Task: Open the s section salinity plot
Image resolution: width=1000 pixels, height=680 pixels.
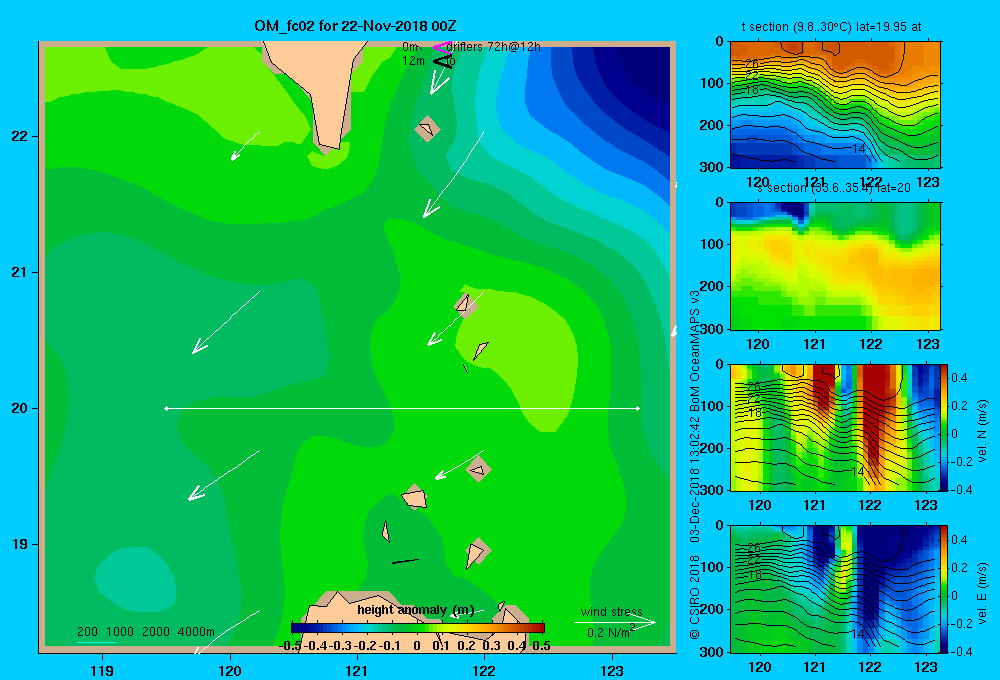Action: click(x=835, y=266)
